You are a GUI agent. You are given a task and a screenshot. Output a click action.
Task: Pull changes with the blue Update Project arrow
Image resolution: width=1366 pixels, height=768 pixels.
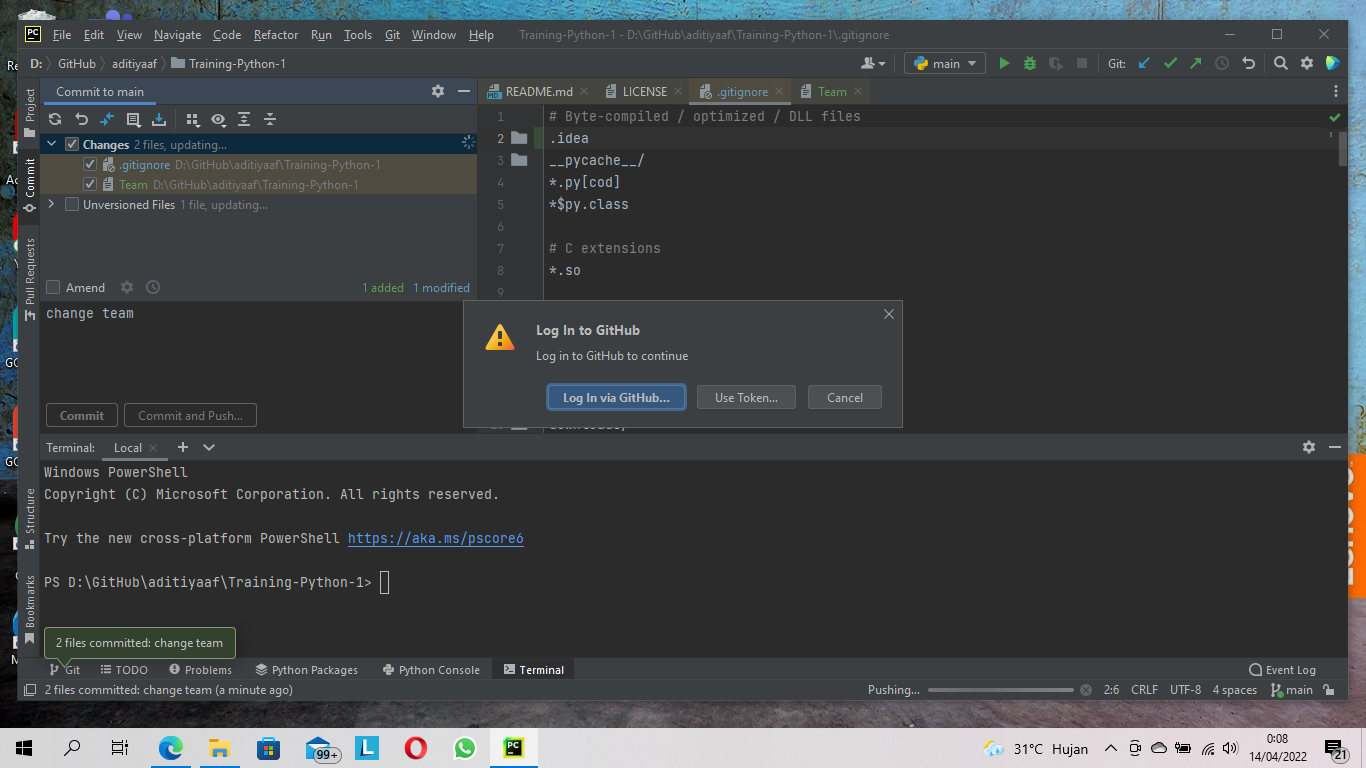[x=1144, y=62]
